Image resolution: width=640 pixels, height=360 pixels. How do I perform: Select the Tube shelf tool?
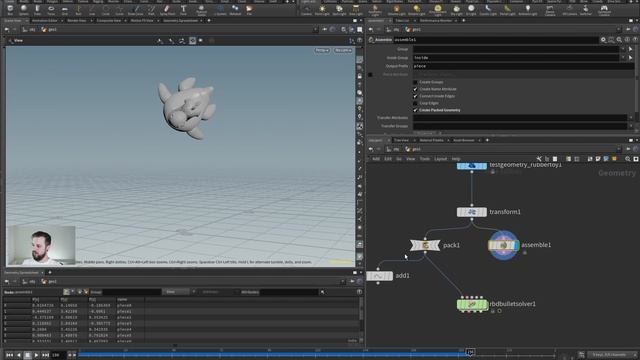click(x=38, y=9)
